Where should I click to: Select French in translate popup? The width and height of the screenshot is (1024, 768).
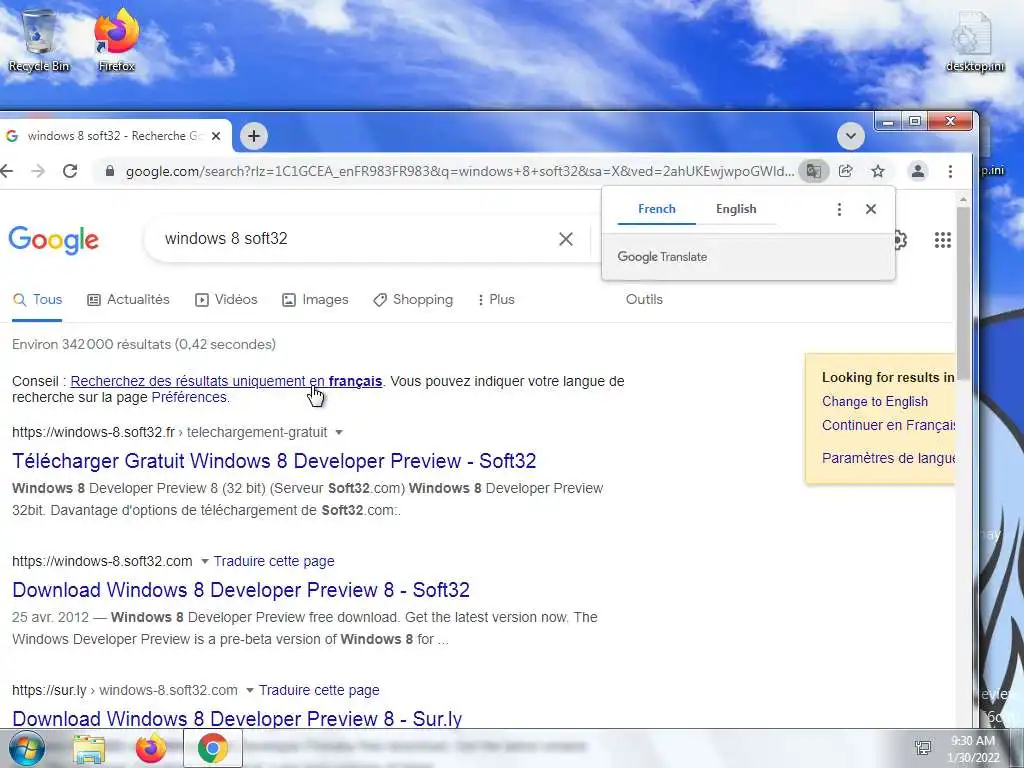pyautogui.click(x=656, y=209)
